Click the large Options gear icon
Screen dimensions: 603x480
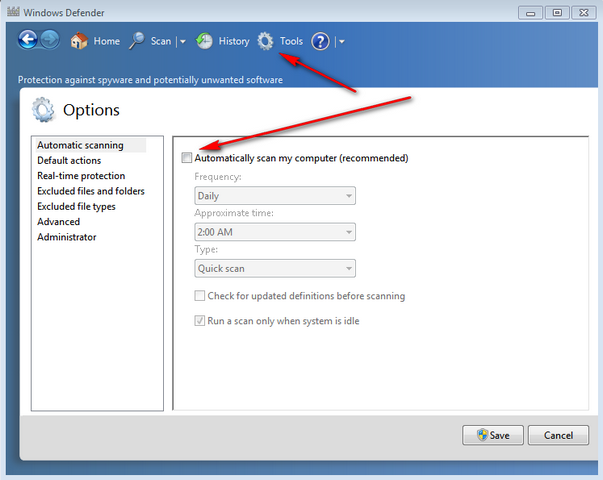click(43, 110)
